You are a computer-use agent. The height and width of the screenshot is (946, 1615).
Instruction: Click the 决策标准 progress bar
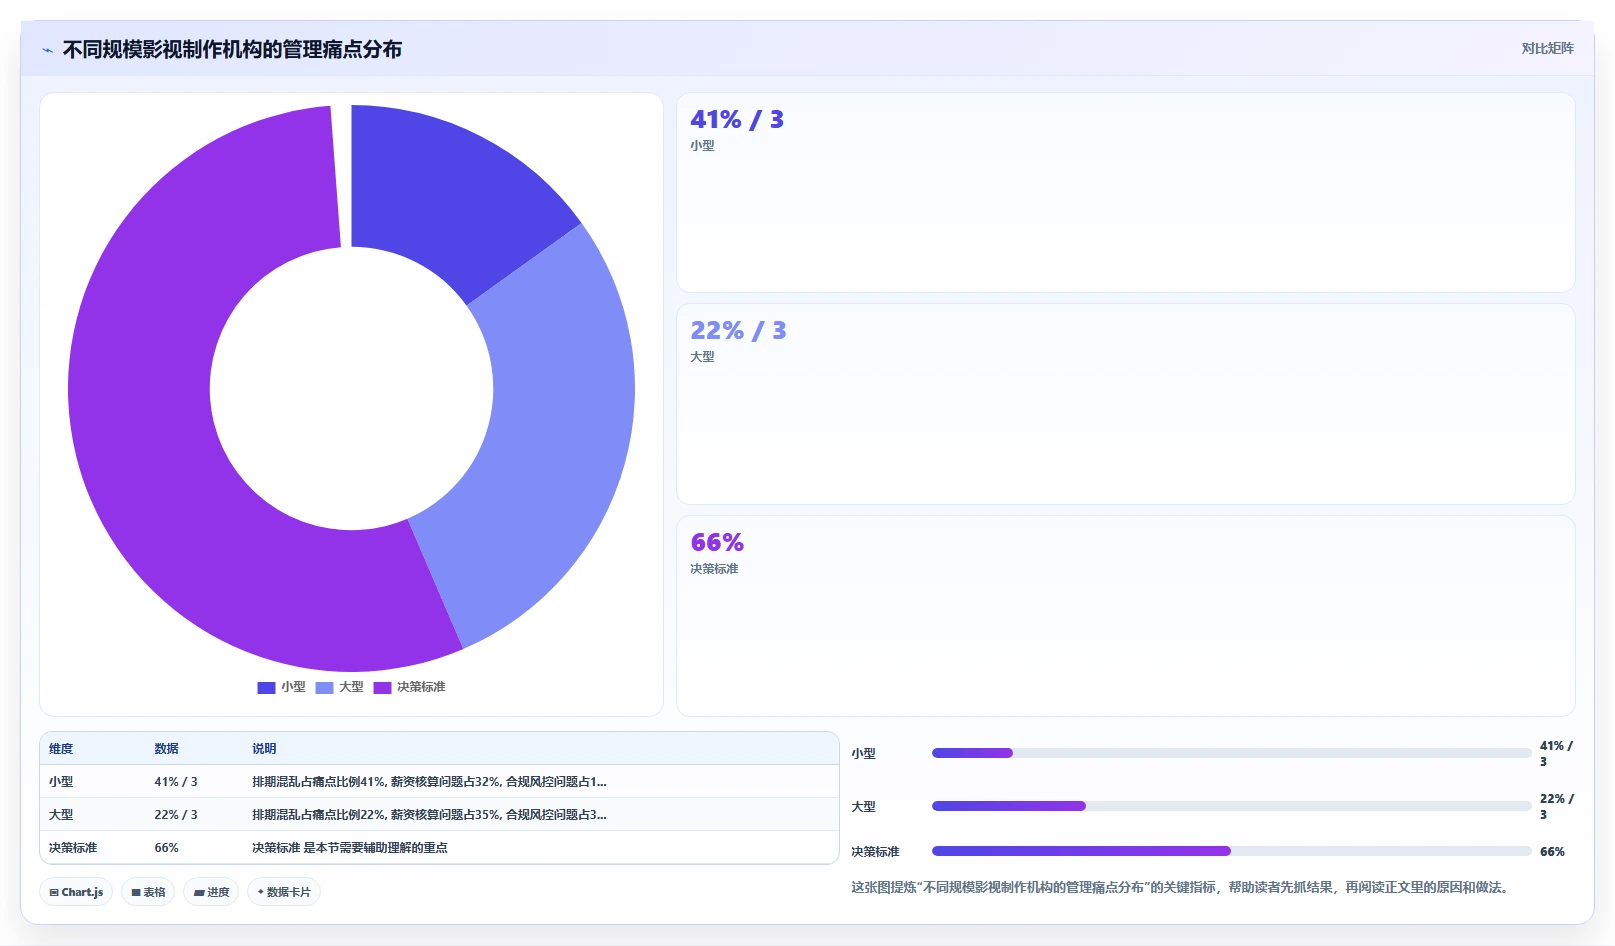[x=1231, y=851]
